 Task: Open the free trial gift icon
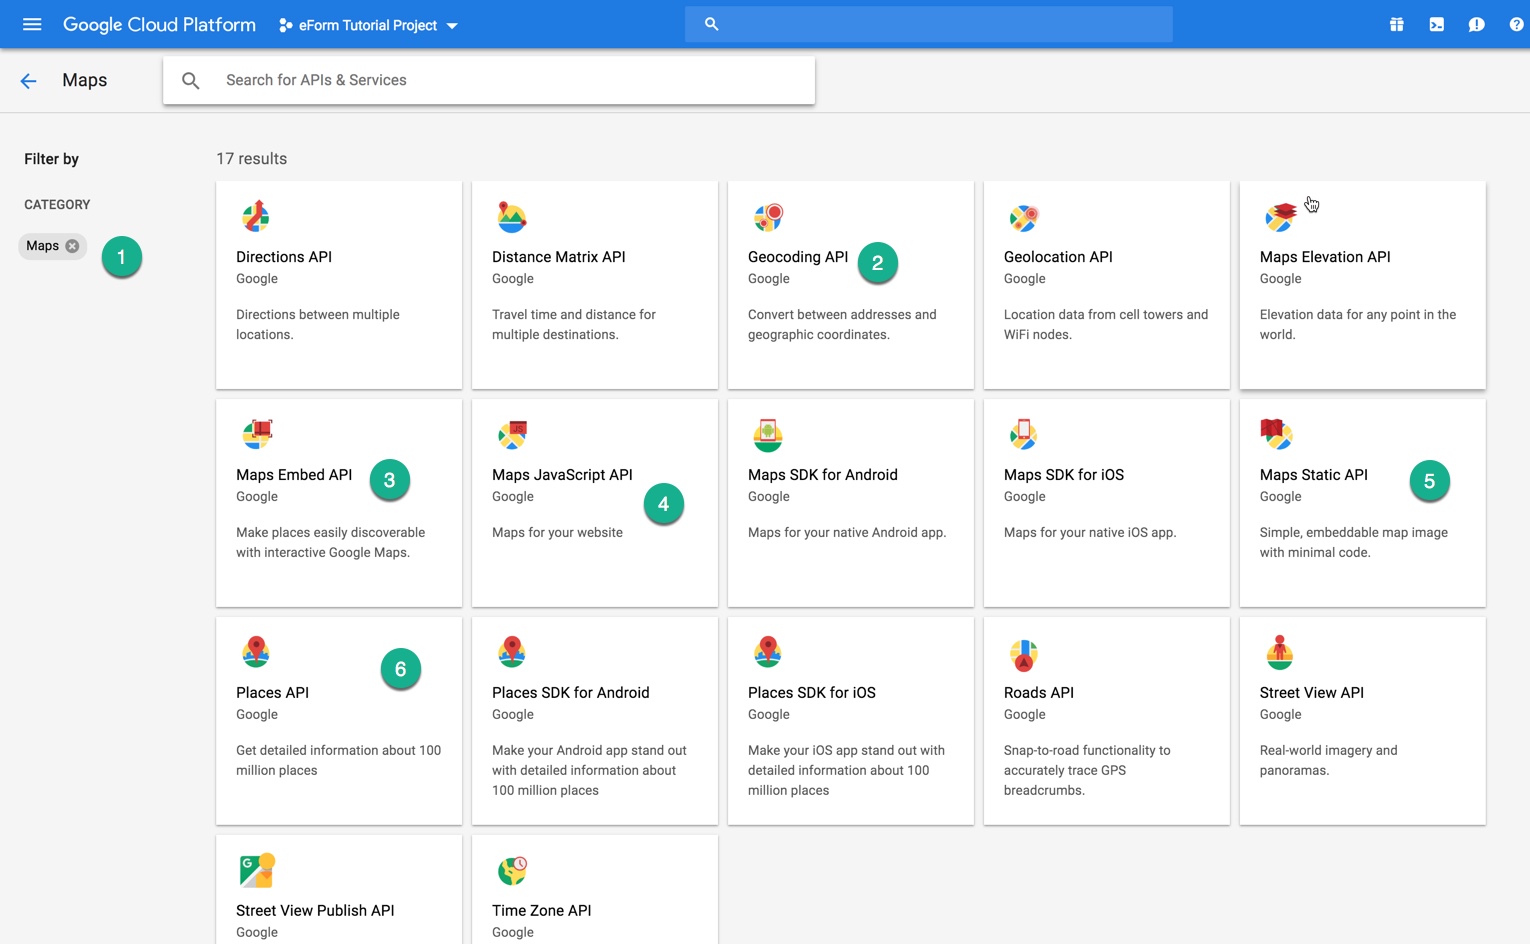(x=1396, y=25)
